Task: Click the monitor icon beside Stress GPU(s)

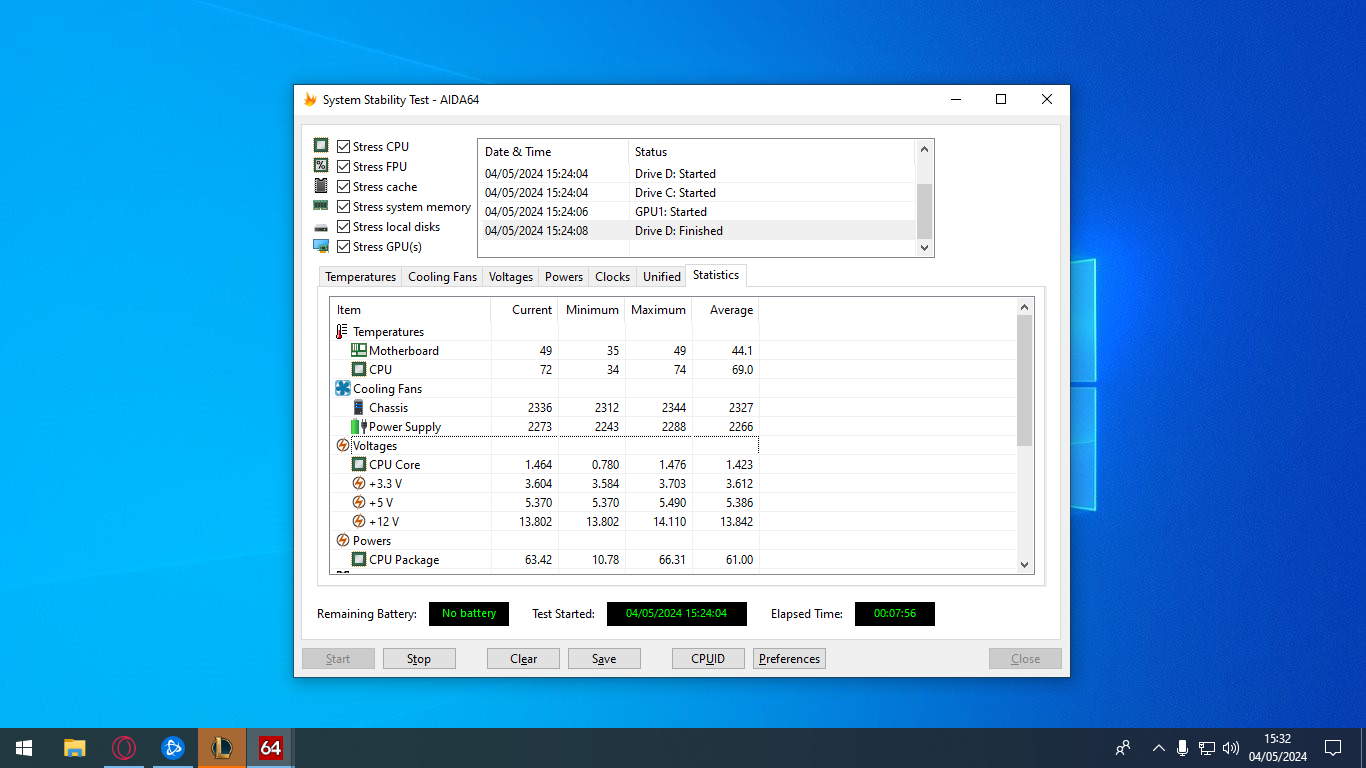Action: (321, 246)
